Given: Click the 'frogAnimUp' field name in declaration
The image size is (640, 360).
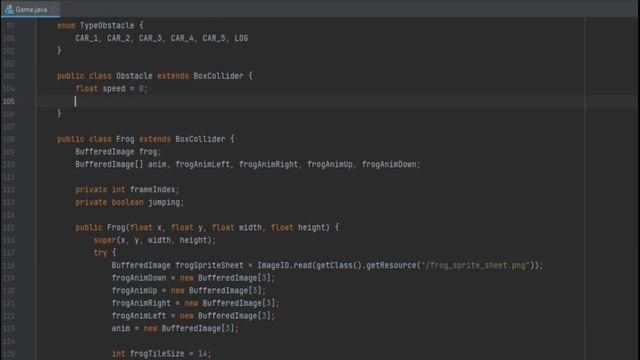Looking at the screenshot, I should [330, 164].
